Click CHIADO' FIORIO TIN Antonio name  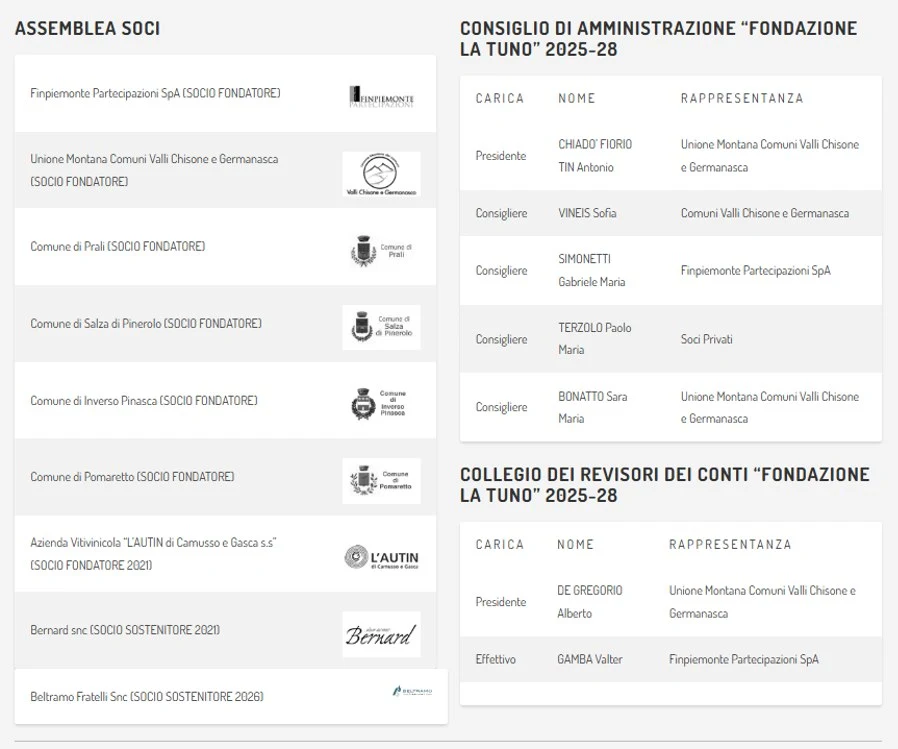pos(595,156)
